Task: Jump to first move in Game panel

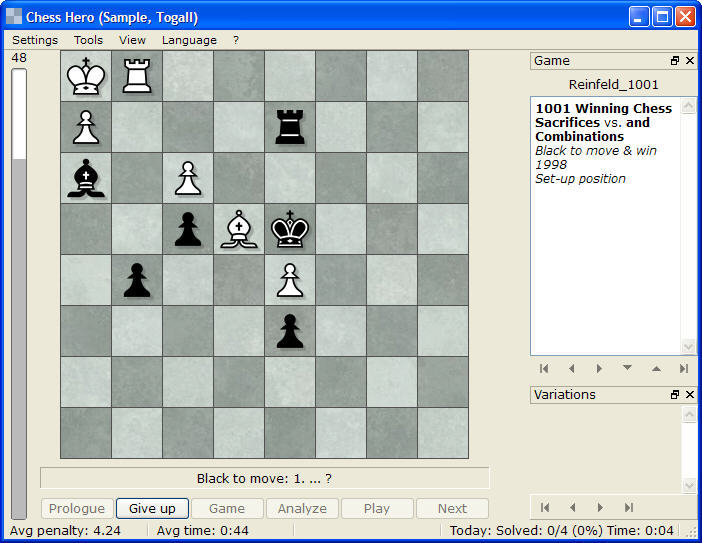Action: [544, 368]
